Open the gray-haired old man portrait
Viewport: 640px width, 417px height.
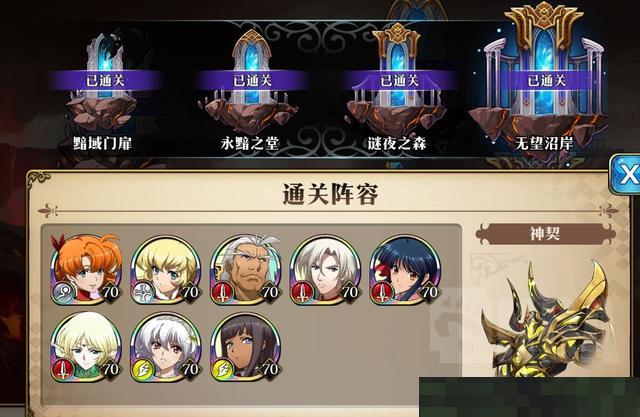click(x=246, y=270)
